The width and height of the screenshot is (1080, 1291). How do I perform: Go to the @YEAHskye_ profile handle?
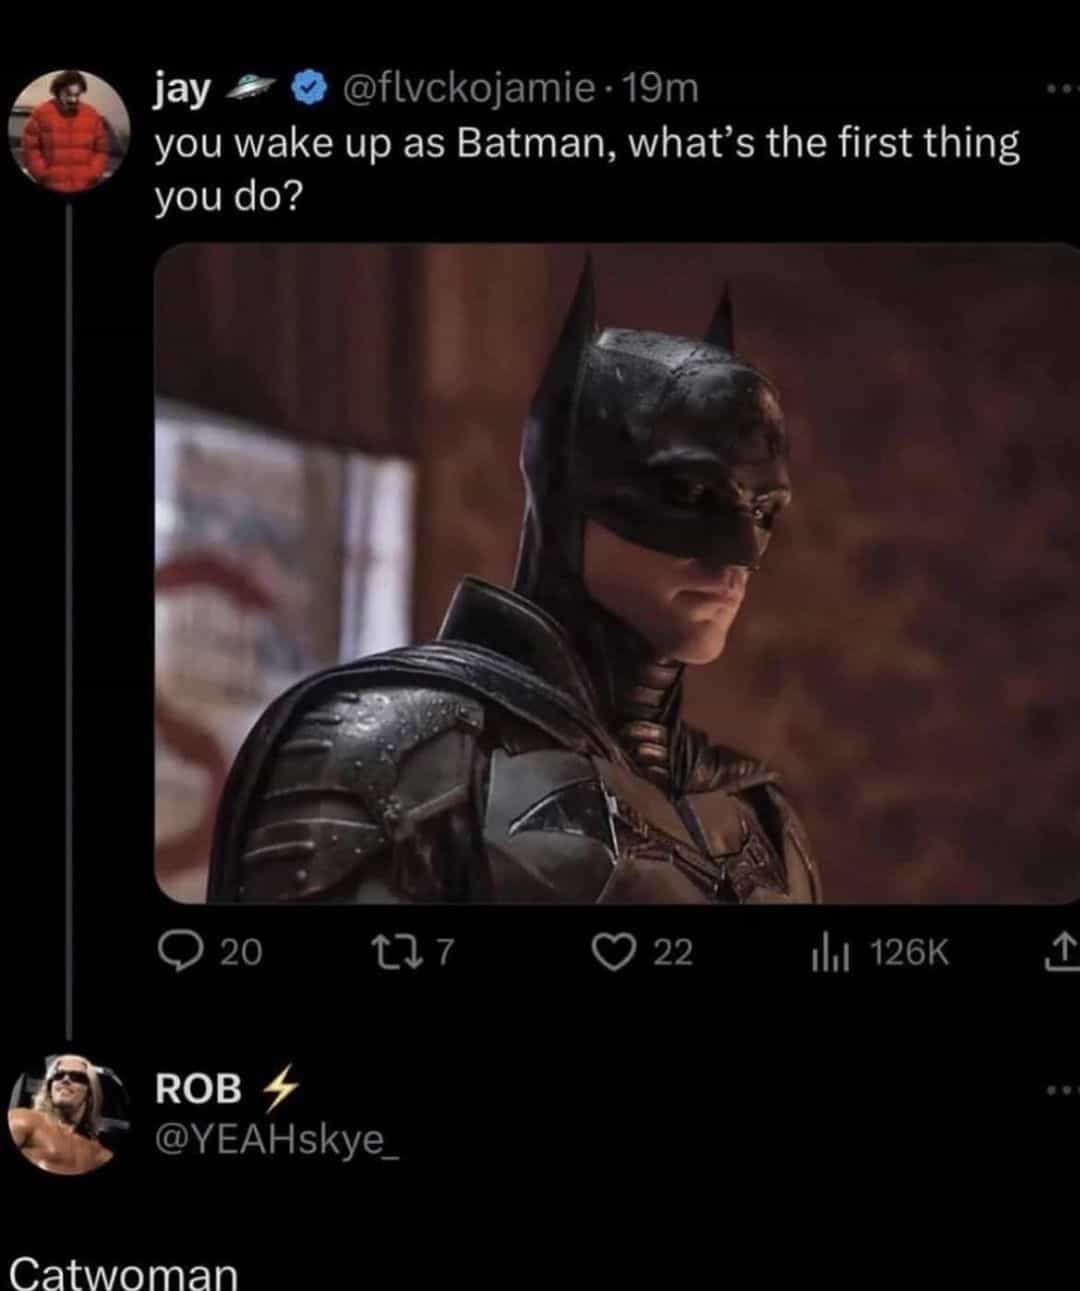[x=277, y=1139]
